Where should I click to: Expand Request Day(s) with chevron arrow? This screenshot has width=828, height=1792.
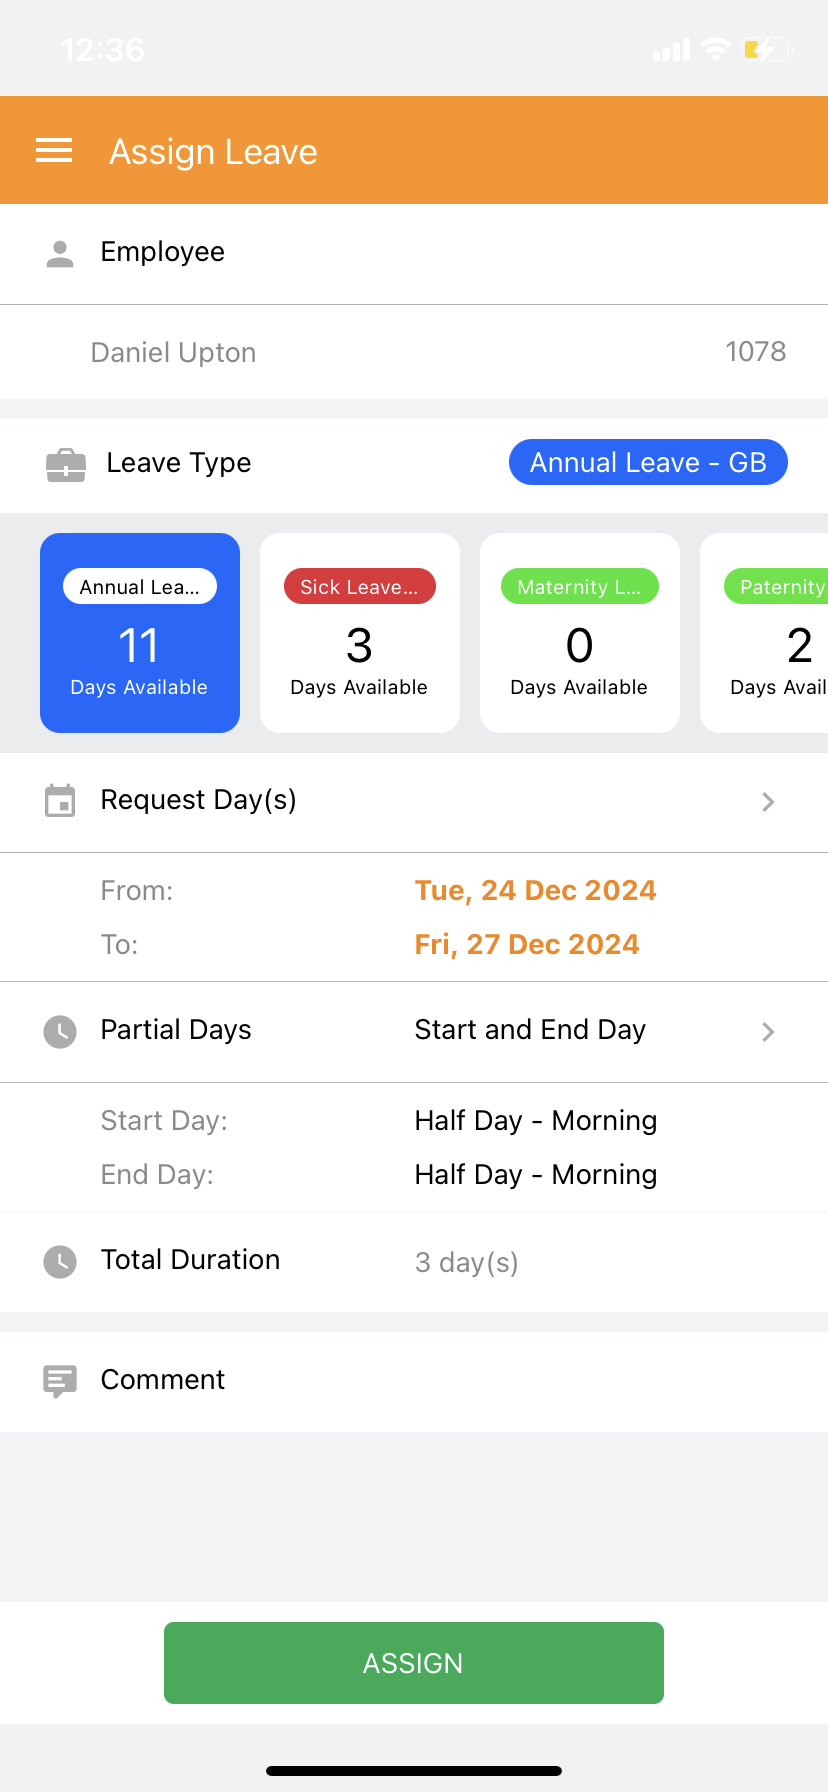768,801
